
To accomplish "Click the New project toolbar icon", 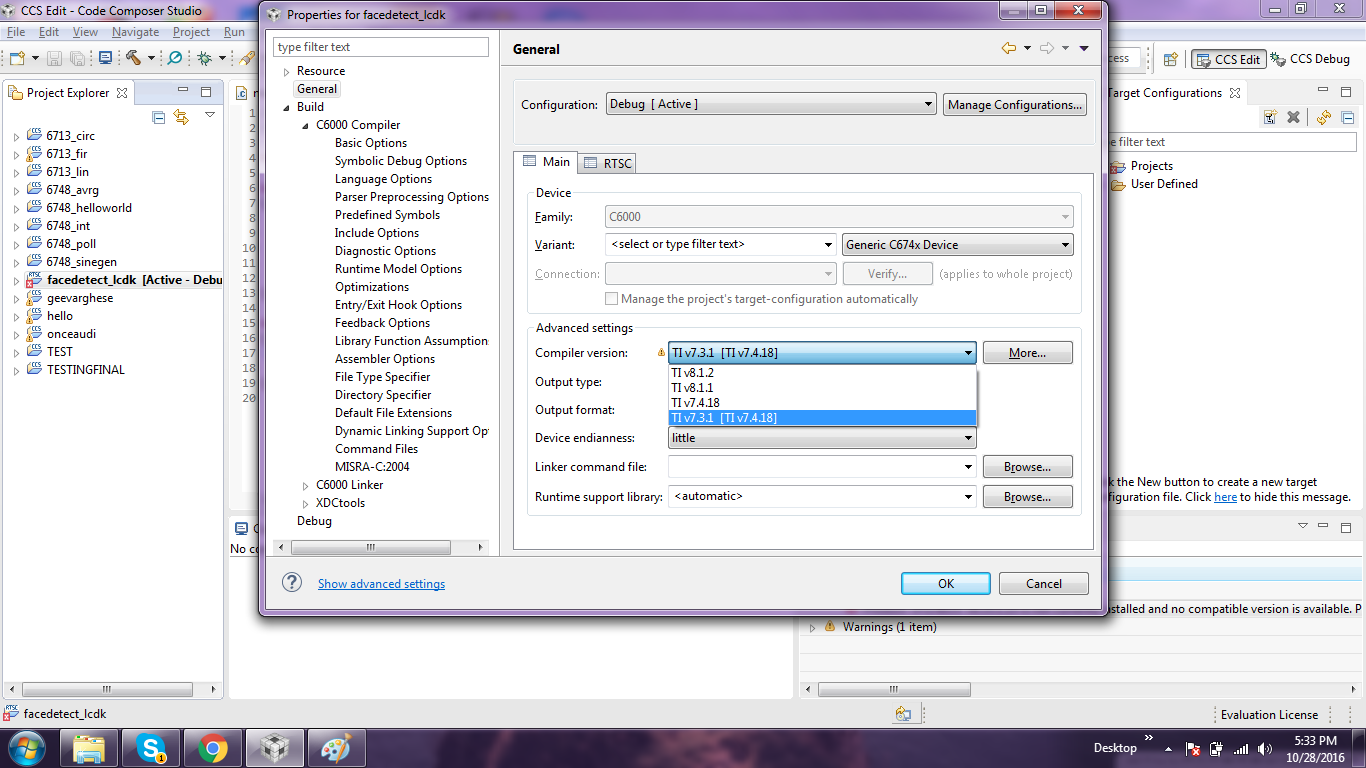I will click(x=17, y=58).
